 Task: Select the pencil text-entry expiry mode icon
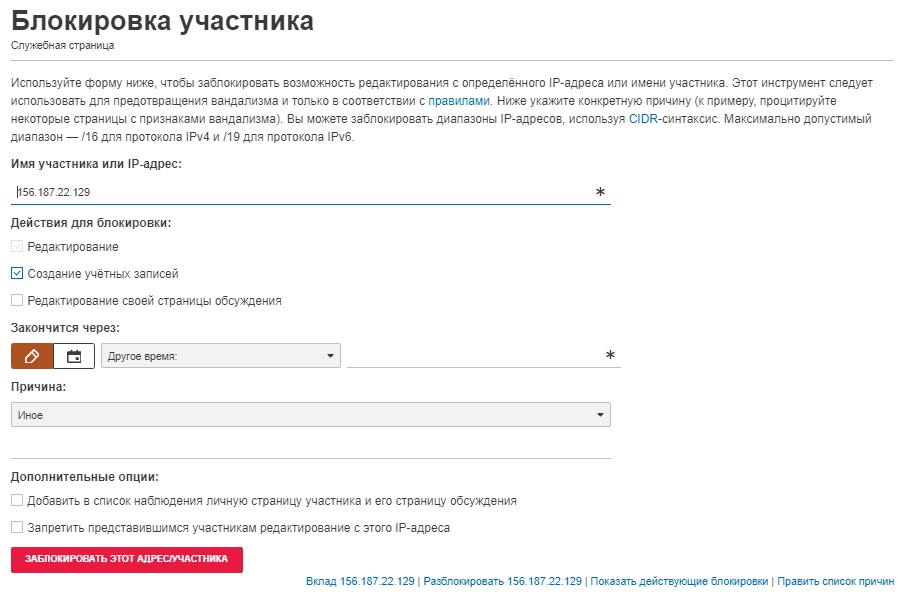(x=32, y=356)
